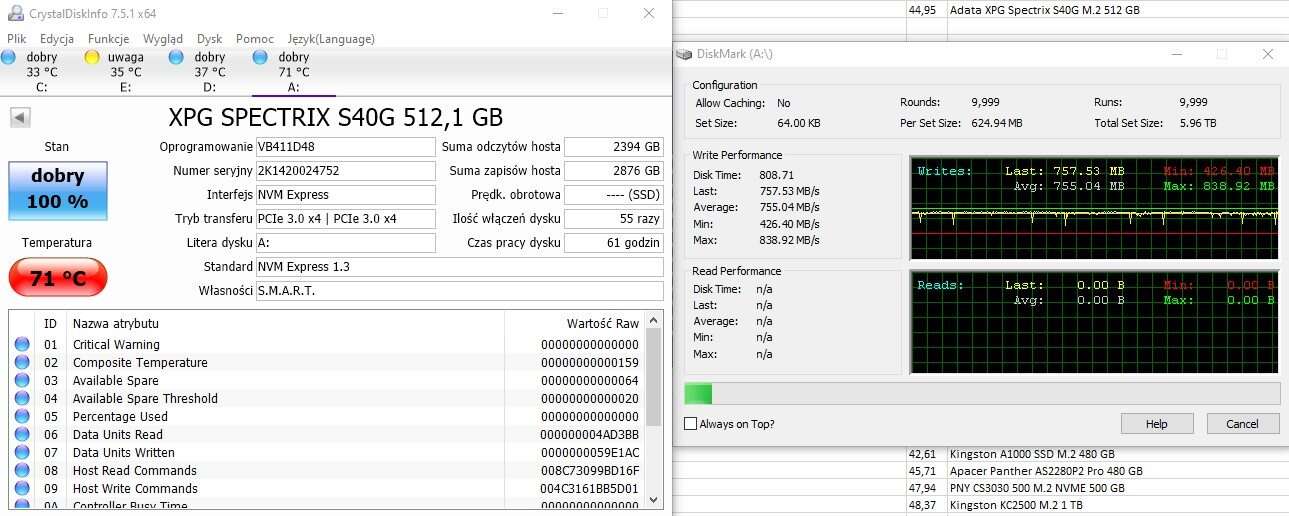1289x516 pixels.
Task: Enable the Always on Top checkbox
Action: pyautogui.click(x=690, y=424)
